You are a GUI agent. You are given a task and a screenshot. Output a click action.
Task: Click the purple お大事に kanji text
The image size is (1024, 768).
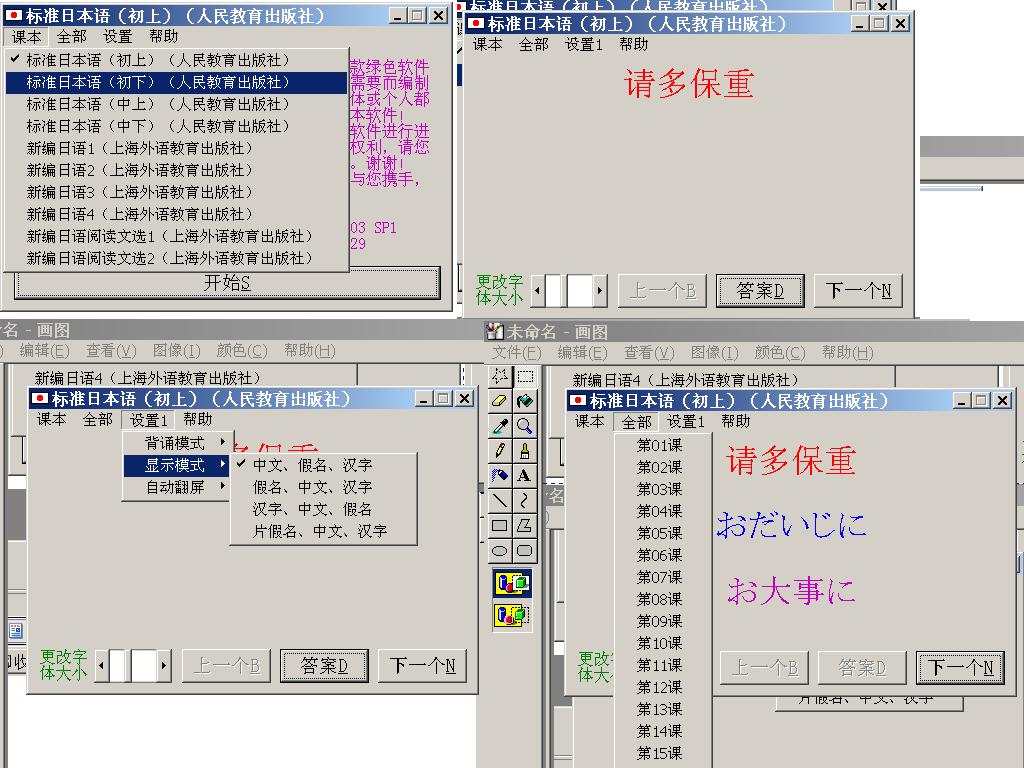tap(791, 591)
